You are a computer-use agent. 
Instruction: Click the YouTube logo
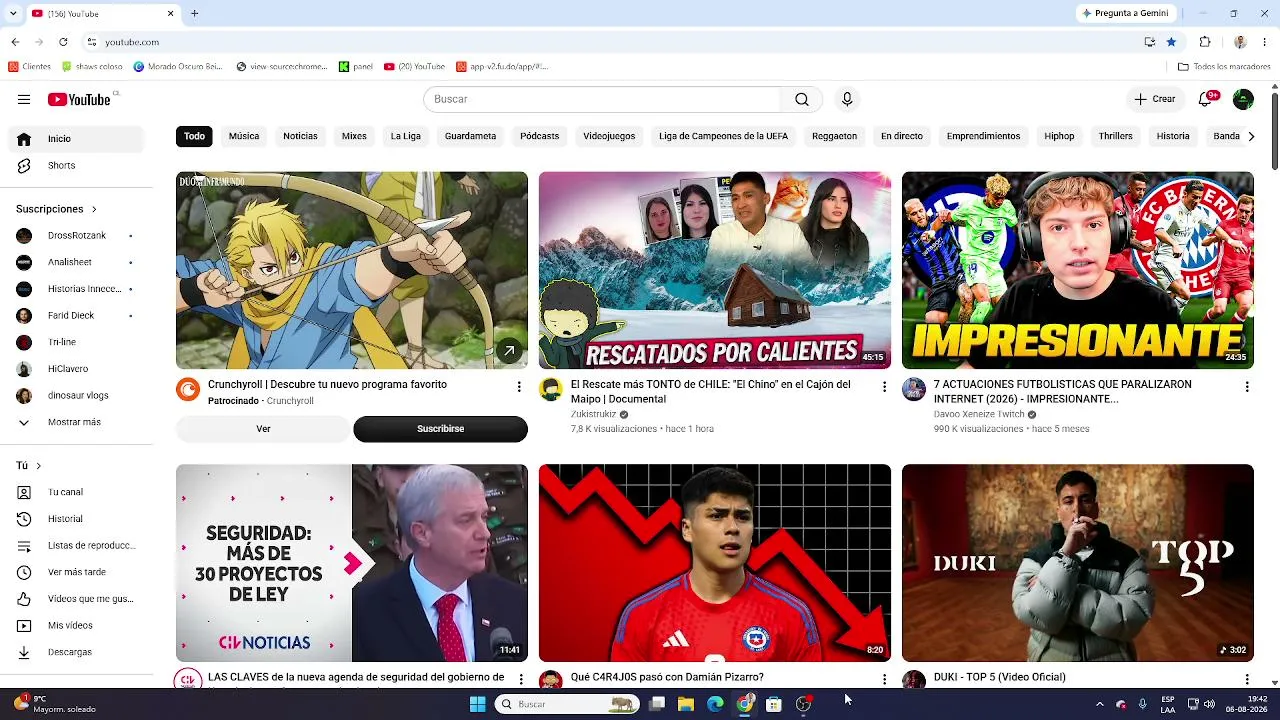coord(79,99)
